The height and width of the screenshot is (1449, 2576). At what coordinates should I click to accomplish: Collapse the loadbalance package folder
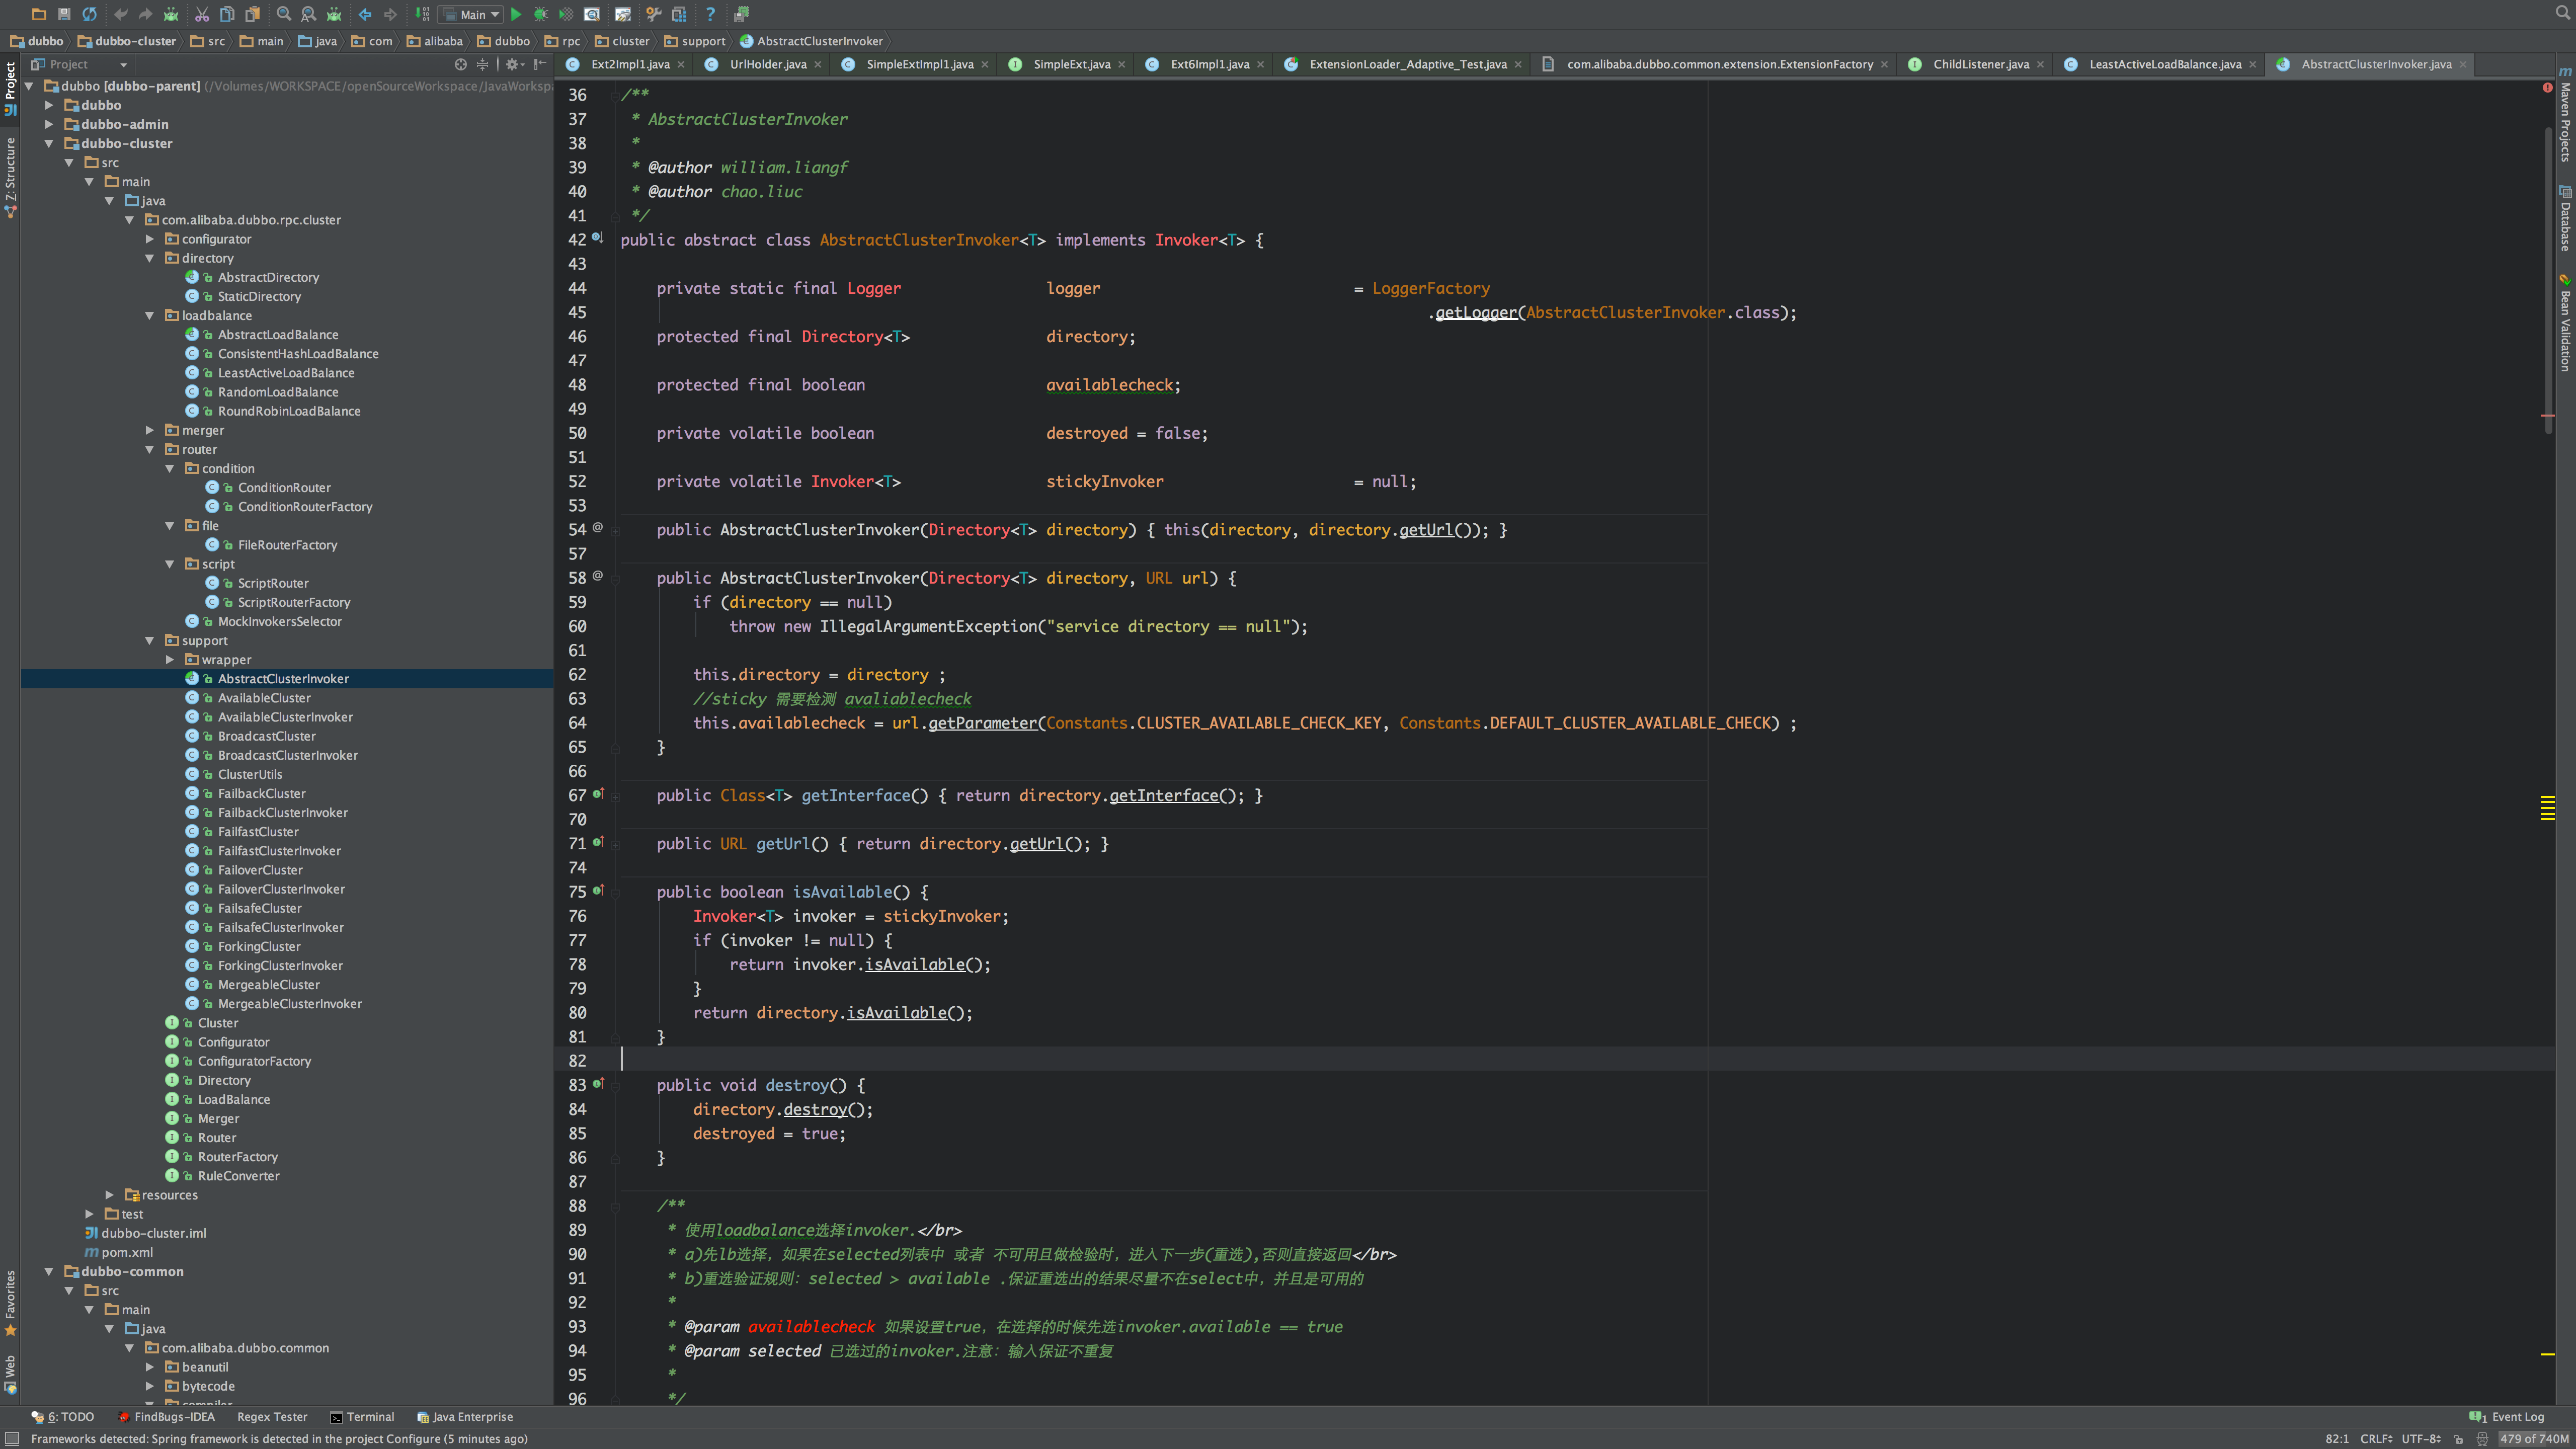coord(150,315)
